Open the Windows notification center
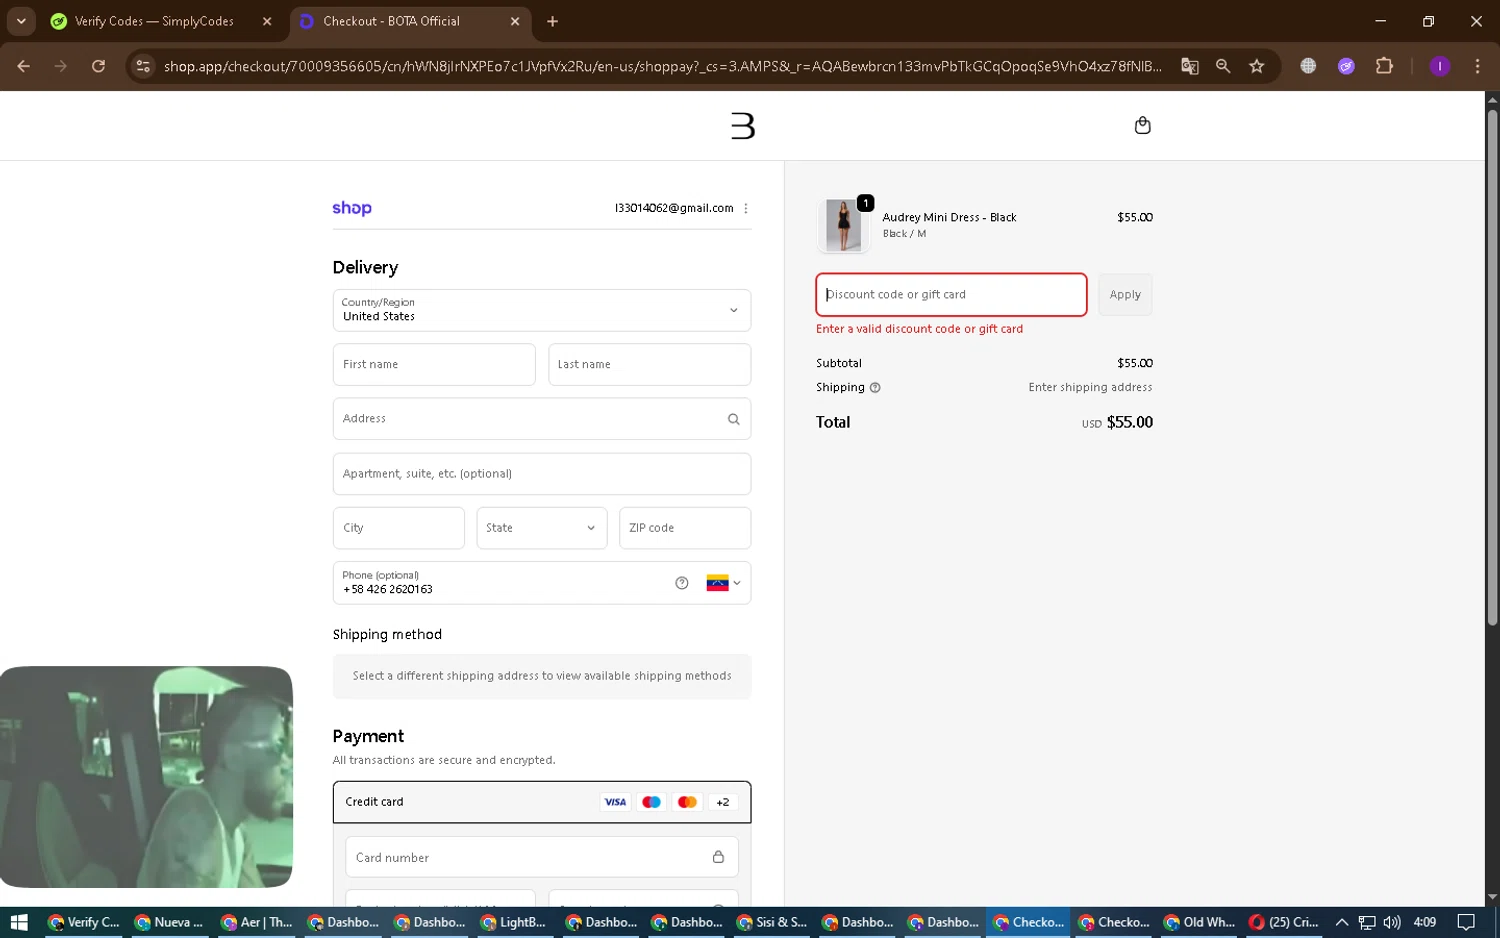Viewport: 1500px width, 938px height. point(1466,922)
